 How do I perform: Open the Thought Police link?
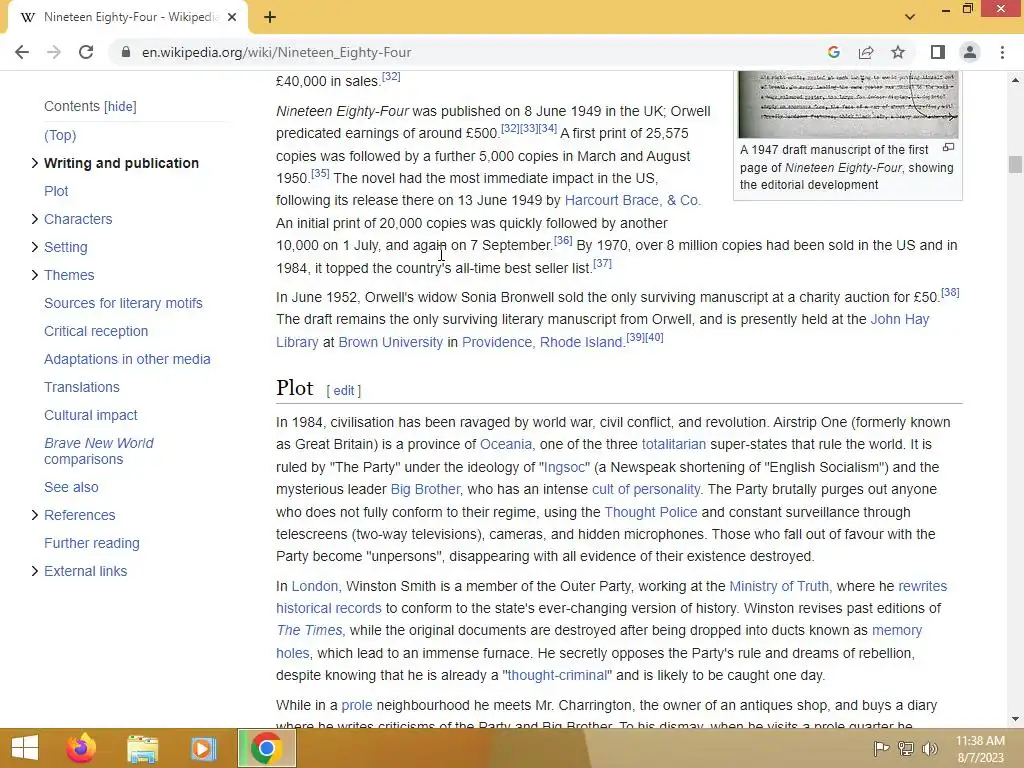[x=650, y=513]
